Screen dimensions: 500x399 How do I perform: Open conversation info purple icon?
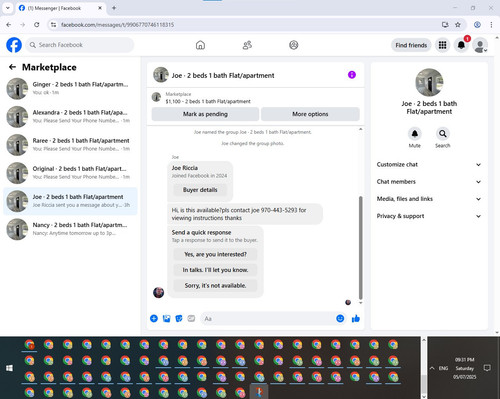[352, 75]
